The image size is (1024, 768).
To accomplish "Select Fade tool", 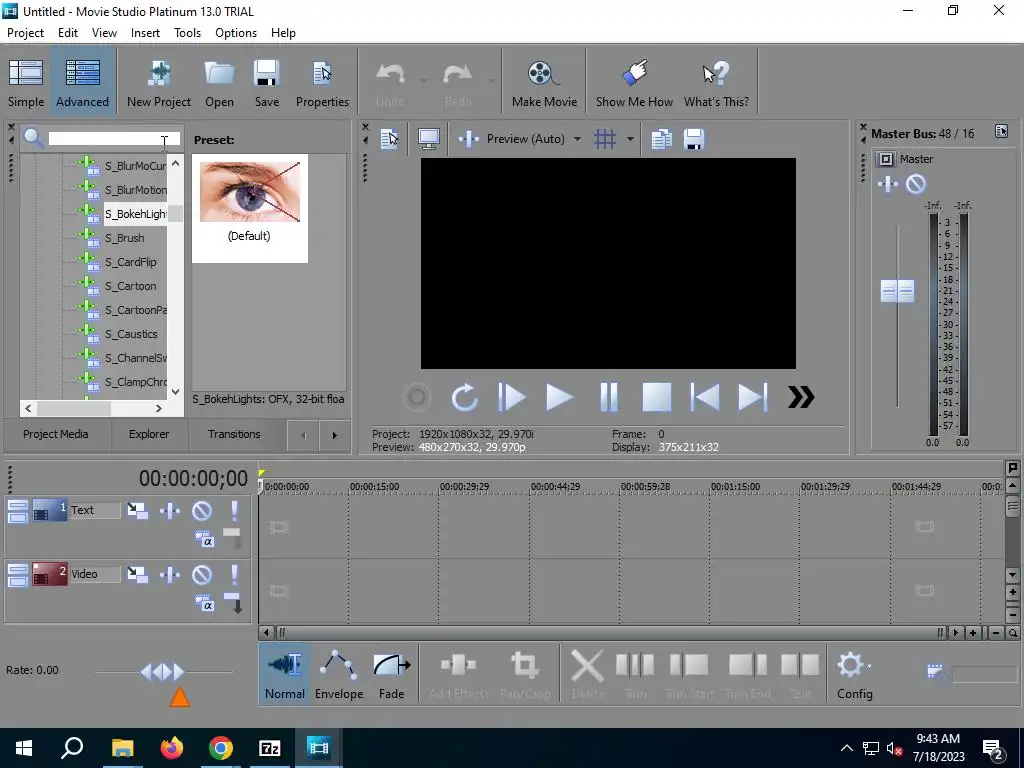I will 392,675.
